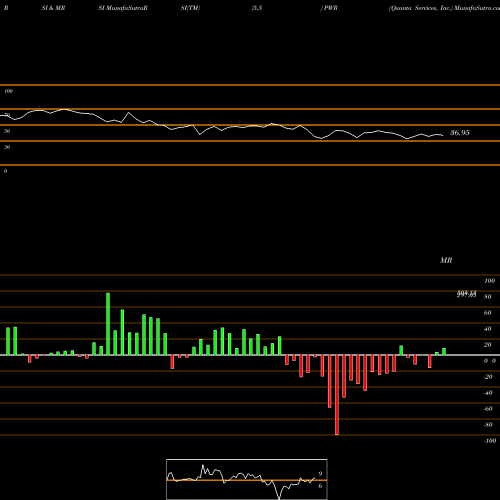Click the MR axis label -100
Viewport: 500px width, 500px height.
pos(490,441)
